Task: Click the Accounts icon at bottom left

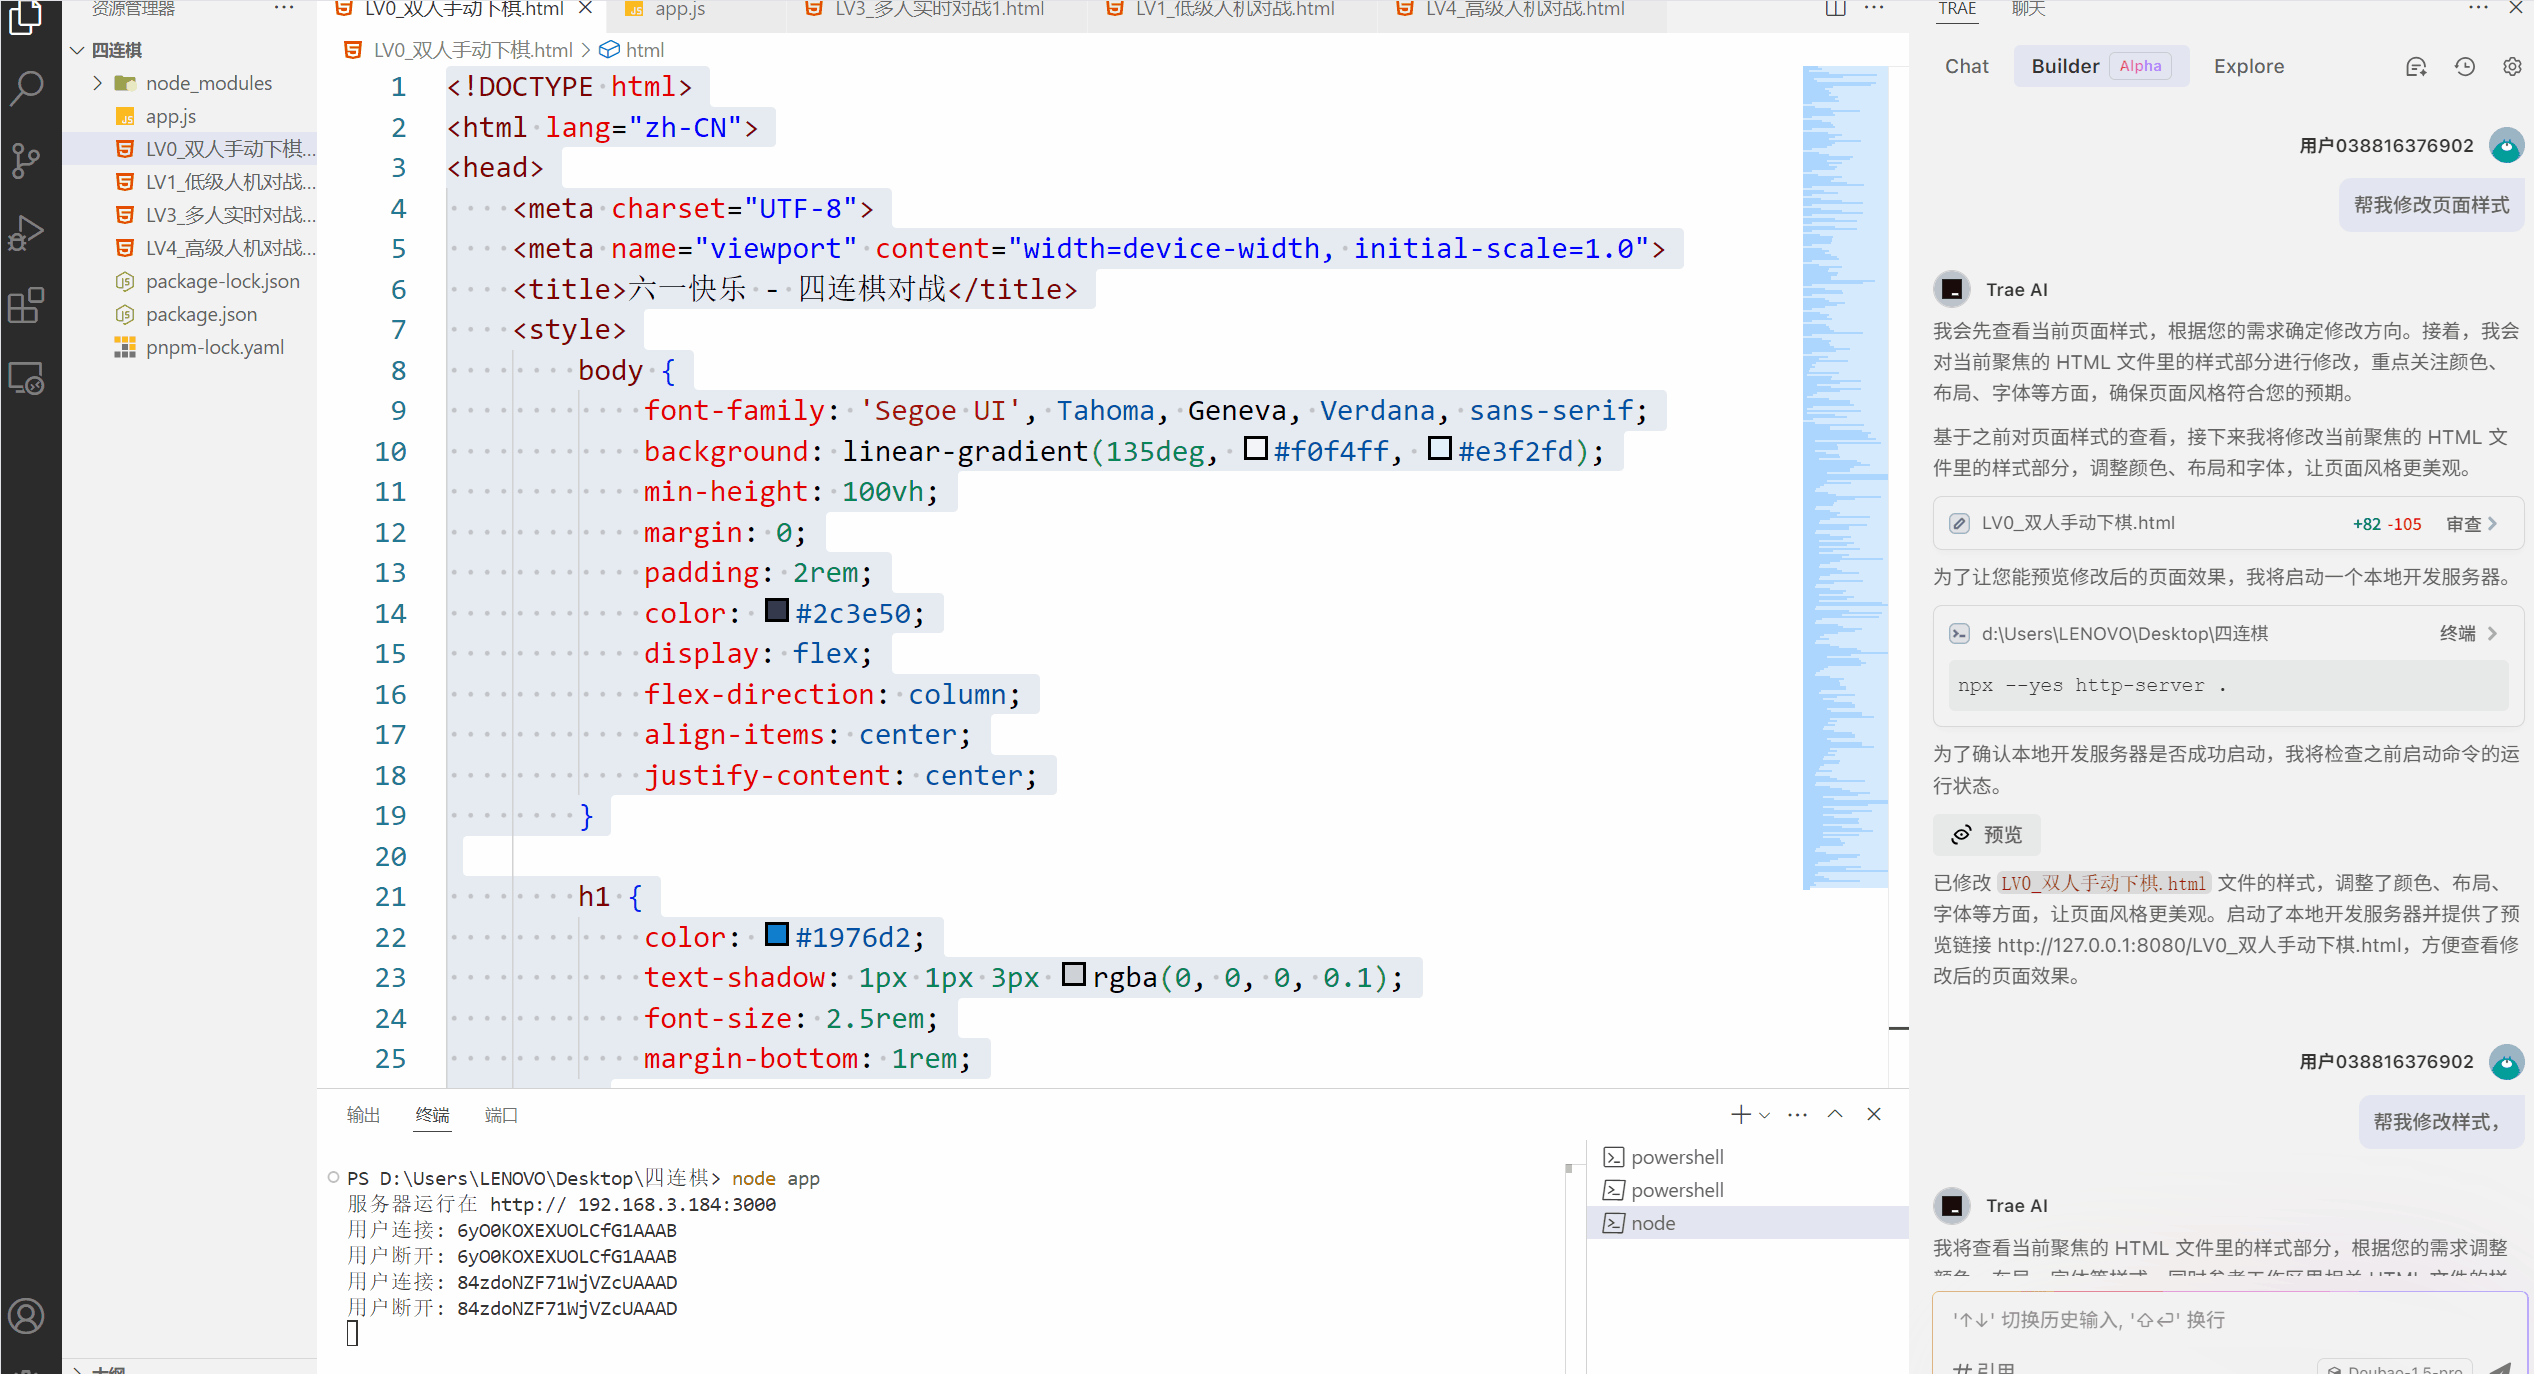Action: (27, 1316)
